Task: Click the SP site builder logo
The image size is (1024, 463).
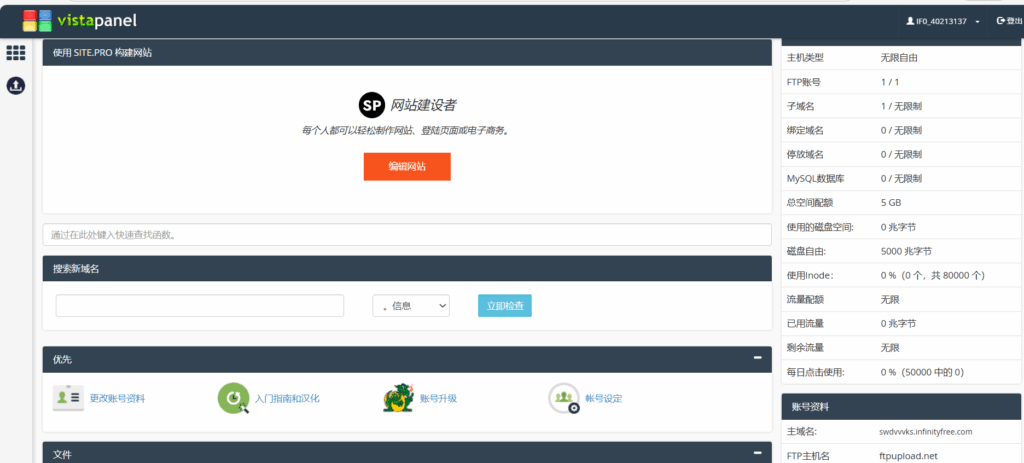Action: [371, 105]
